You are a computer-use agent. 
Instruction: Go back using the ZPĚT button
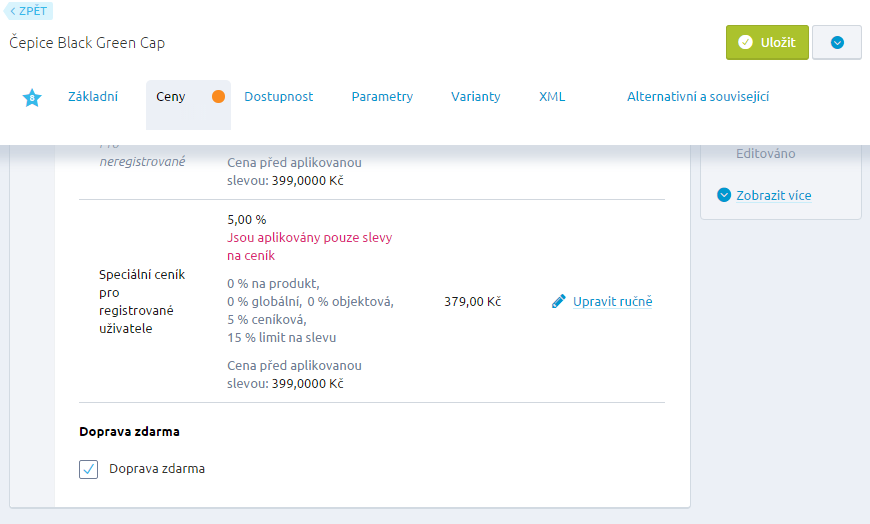[x=28, y=11]
